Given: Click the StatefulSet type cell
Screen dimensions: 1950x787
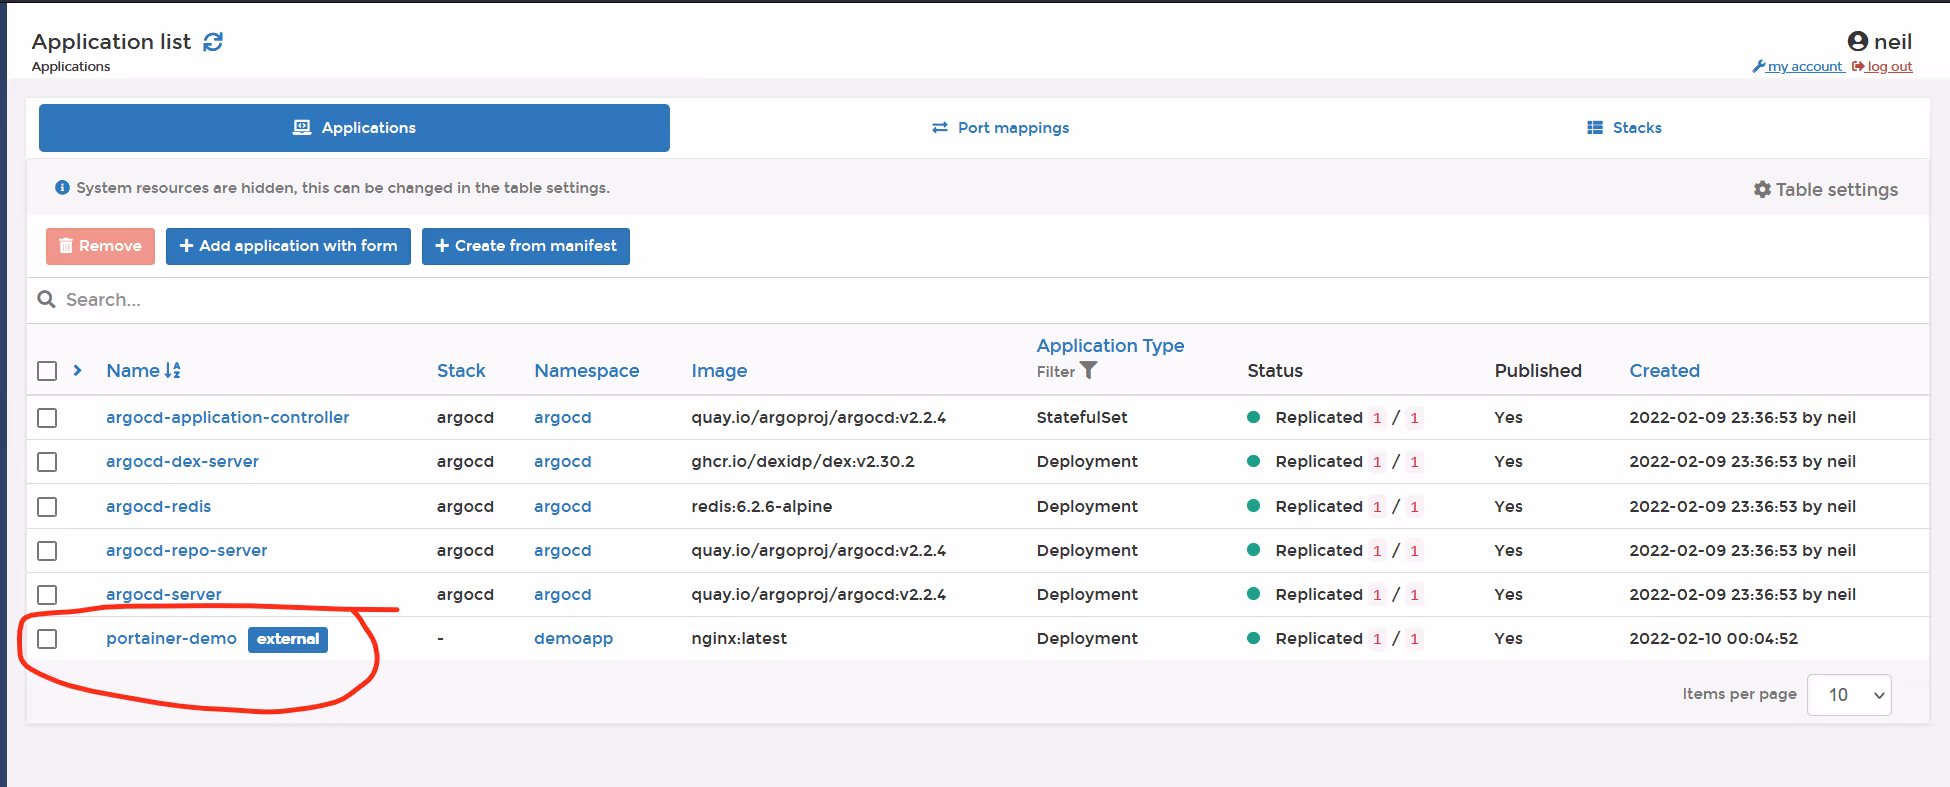Looking at the screenshot, I should point(1082,417).
